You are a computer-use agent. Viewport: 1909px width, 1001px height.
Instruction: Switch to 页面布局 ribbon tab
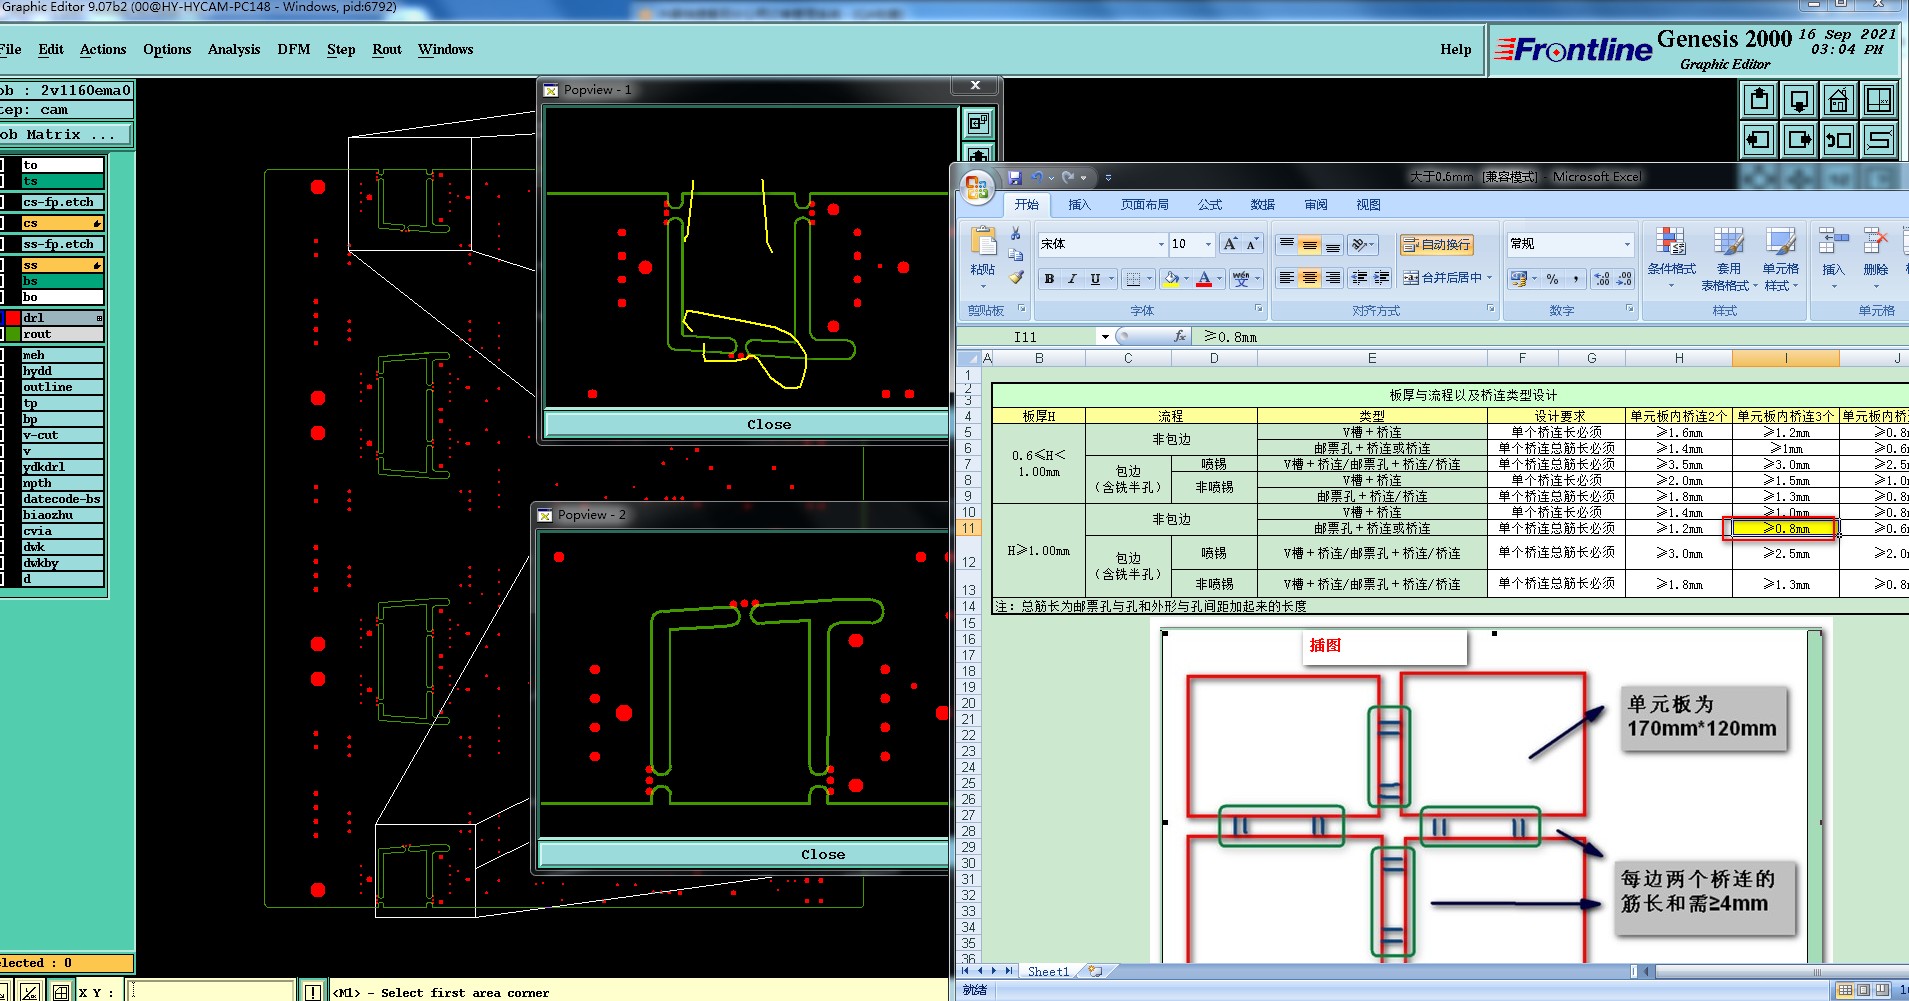[x=1144, y=205]
